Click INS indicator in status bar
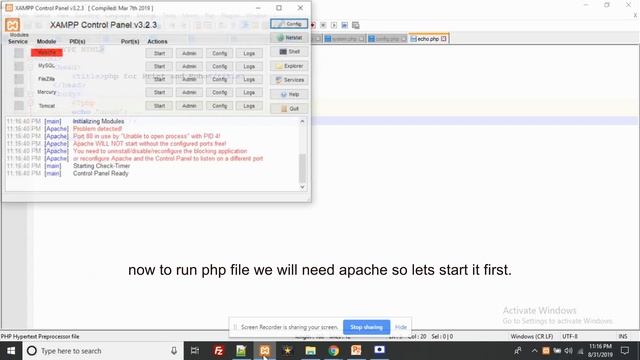640x360 pixels. pos(622,336)
